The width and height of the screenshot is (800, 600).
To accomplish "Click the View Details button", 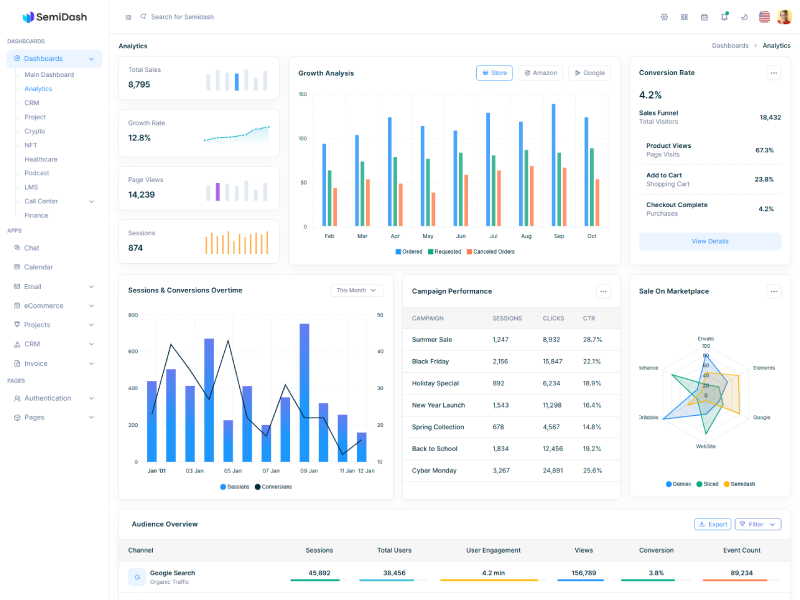I will [x=710, y=241].
